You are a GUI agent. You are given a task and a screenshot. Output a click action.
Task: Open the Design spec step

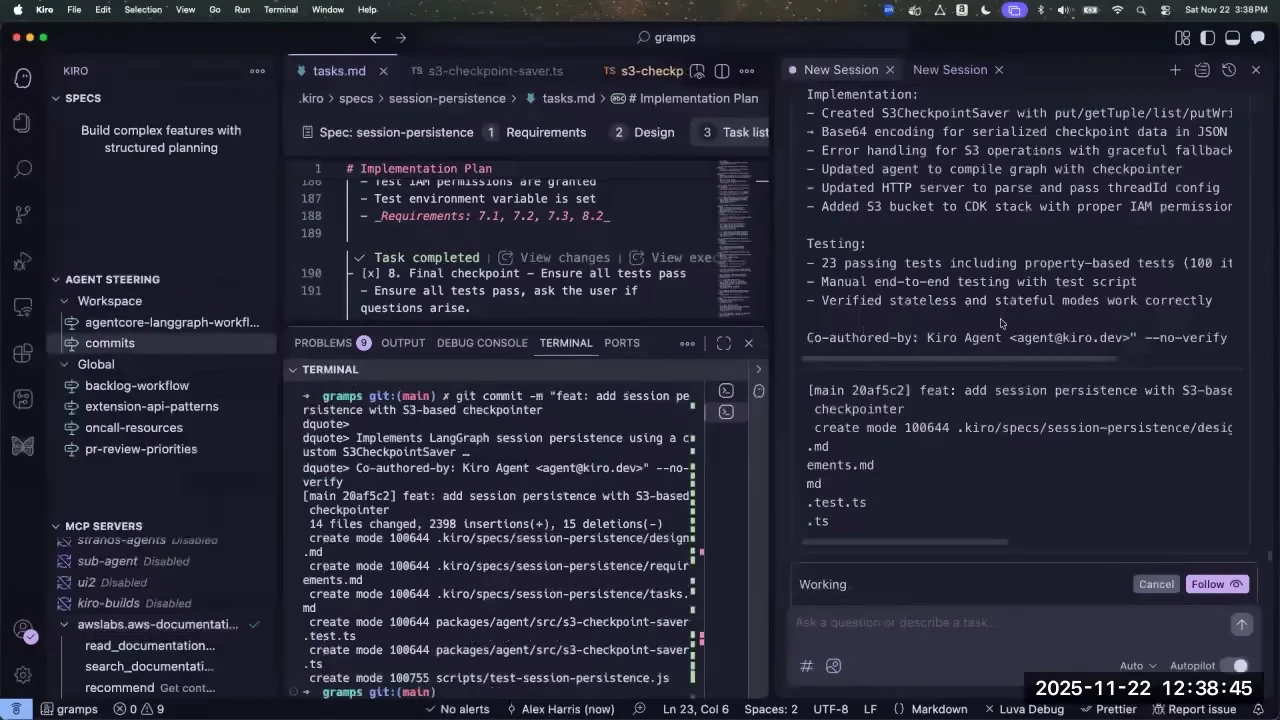click(x=643, y=133)
